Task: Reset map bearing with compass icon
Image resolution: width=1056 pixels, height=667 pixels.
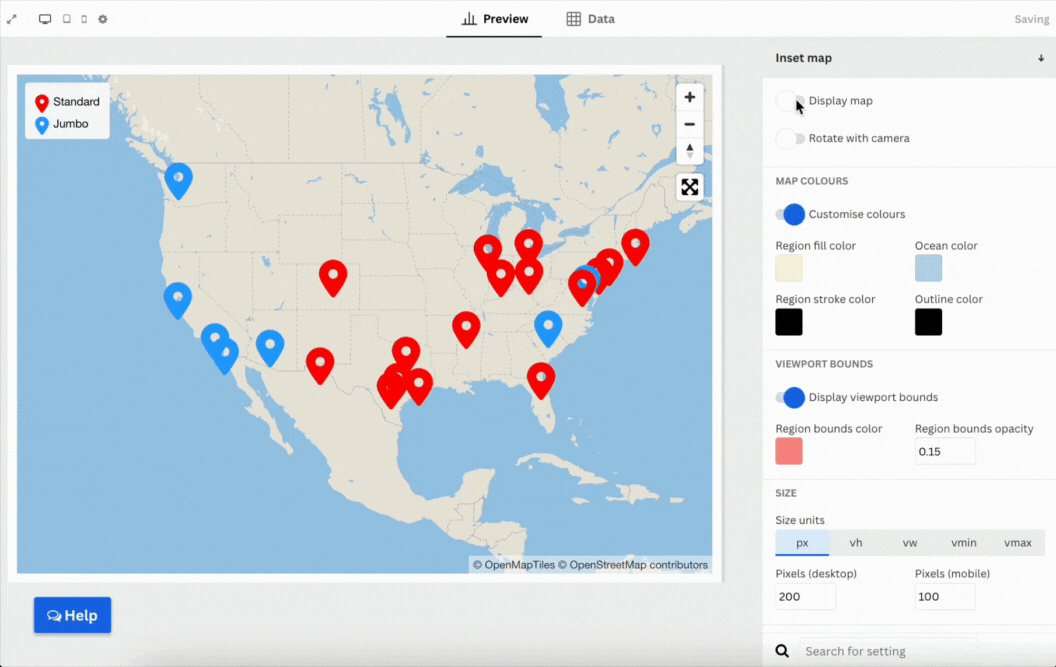Action: 689,151
